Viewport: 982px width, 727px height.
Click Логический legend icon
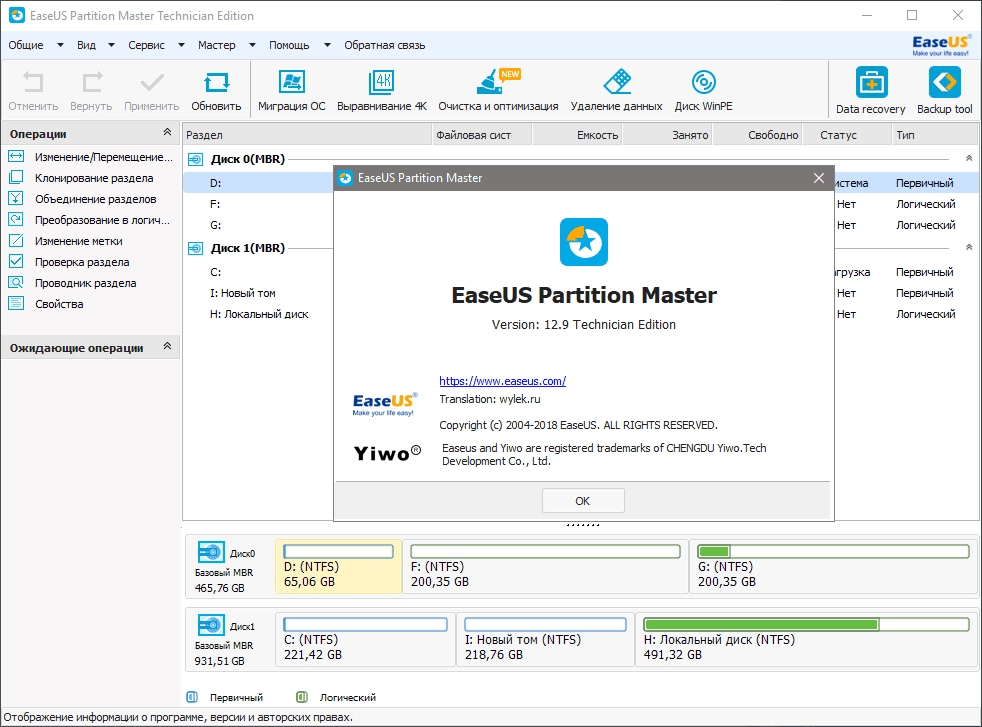(x=302, y=697)
